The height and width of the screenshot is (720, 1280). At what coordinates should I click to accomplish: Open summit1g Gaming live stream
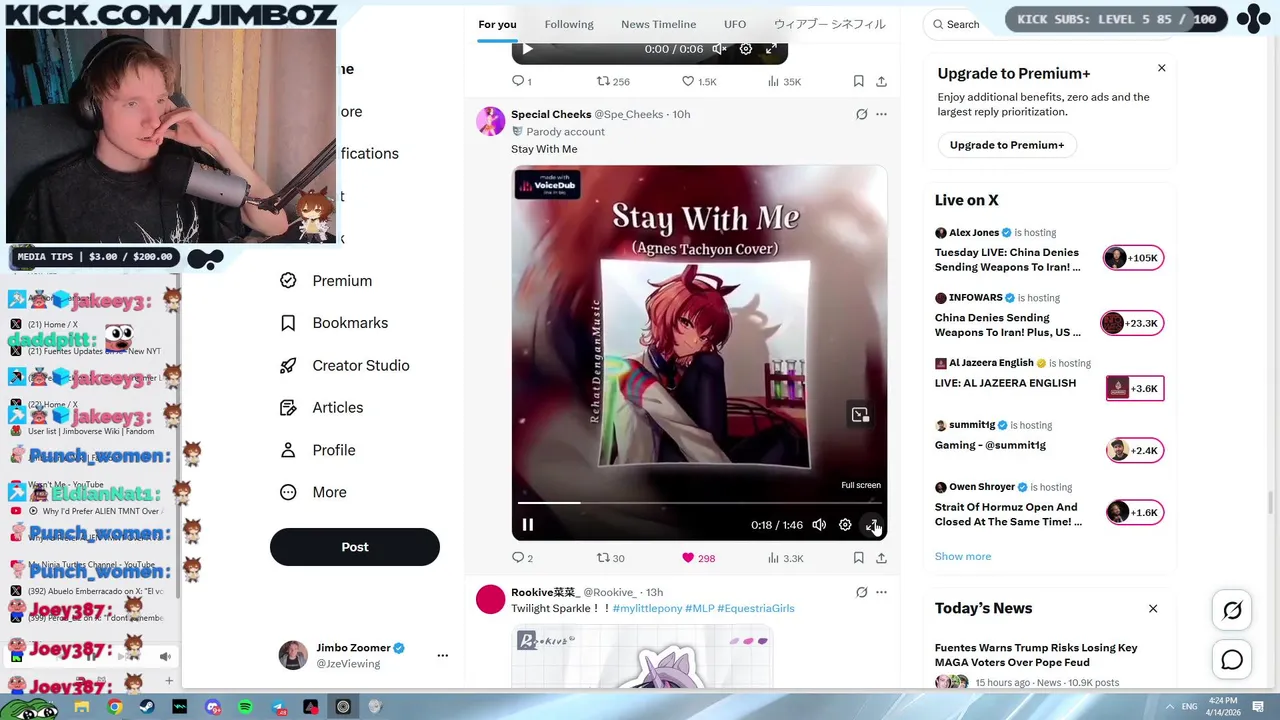click(x=1049, y=440)
